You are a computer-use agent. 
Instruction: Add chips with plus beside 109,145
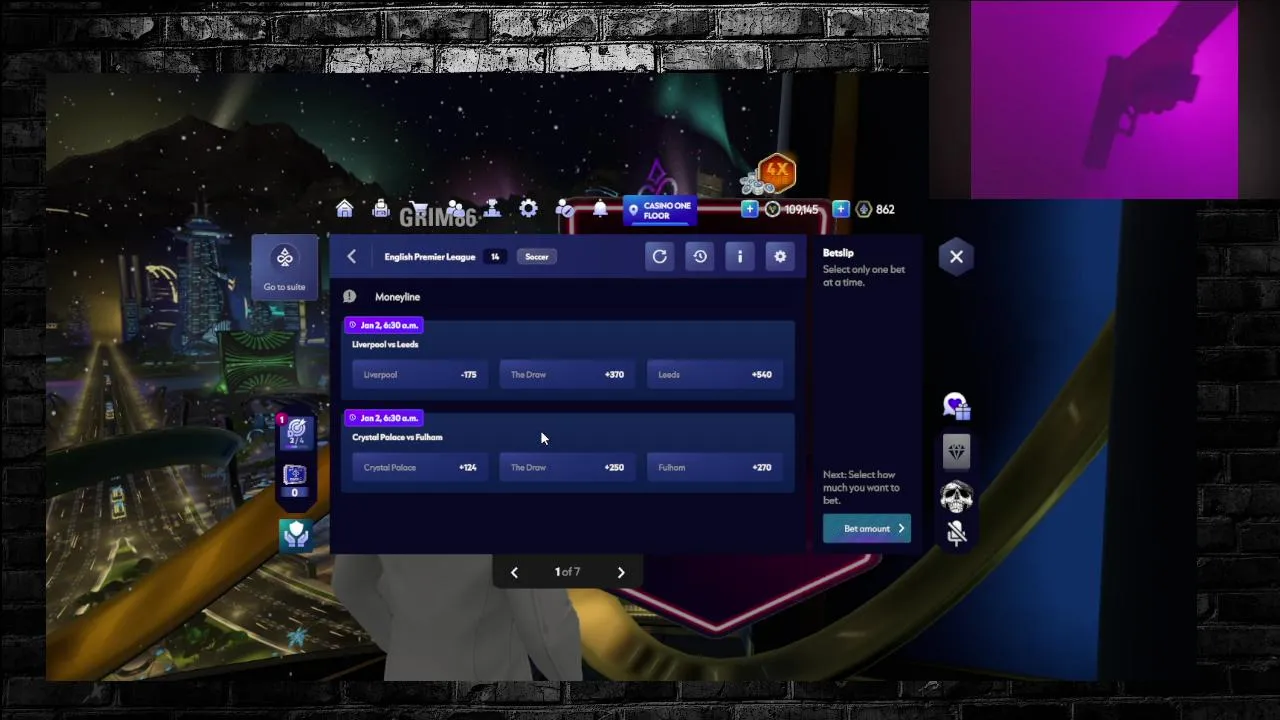(749, 209)
